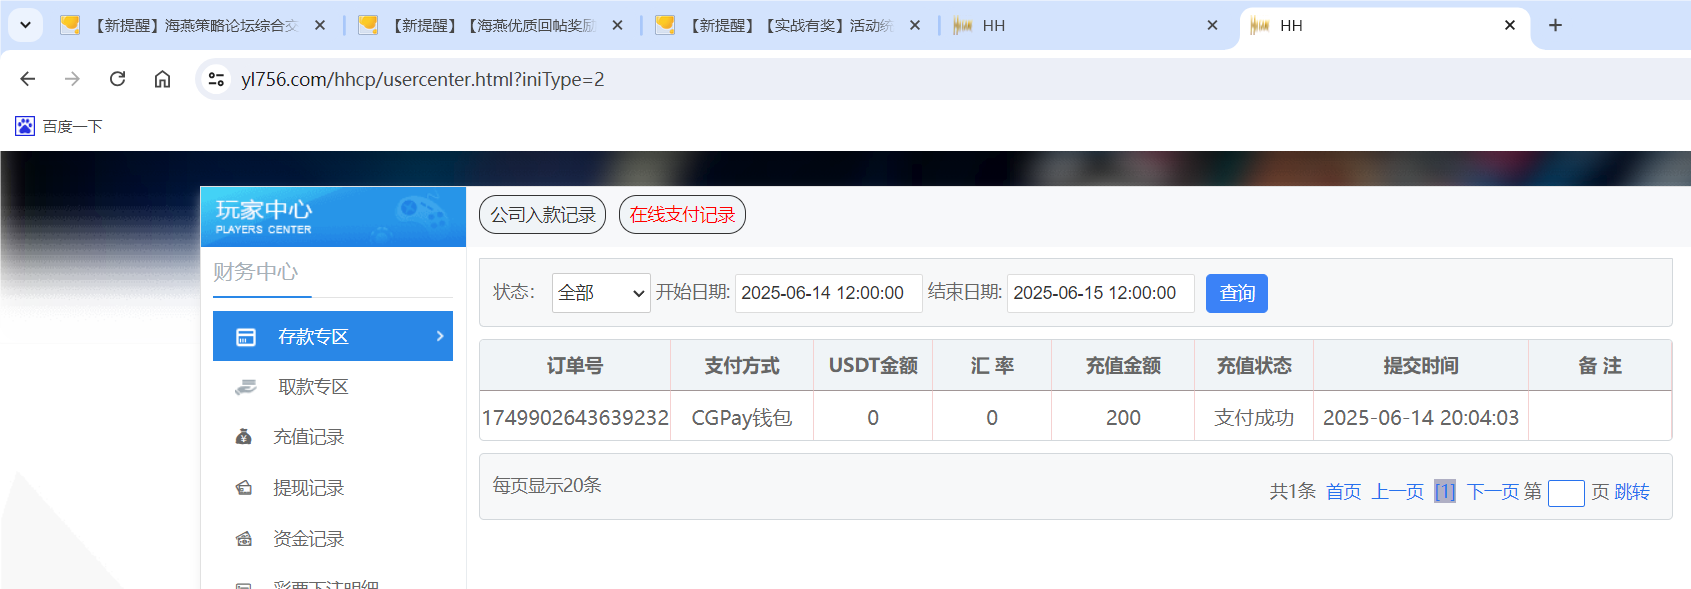Viewport: 1691px width, 589px height.
Task: Click the 充值记录 money bag icon
Action: click(x=243, y=437)
